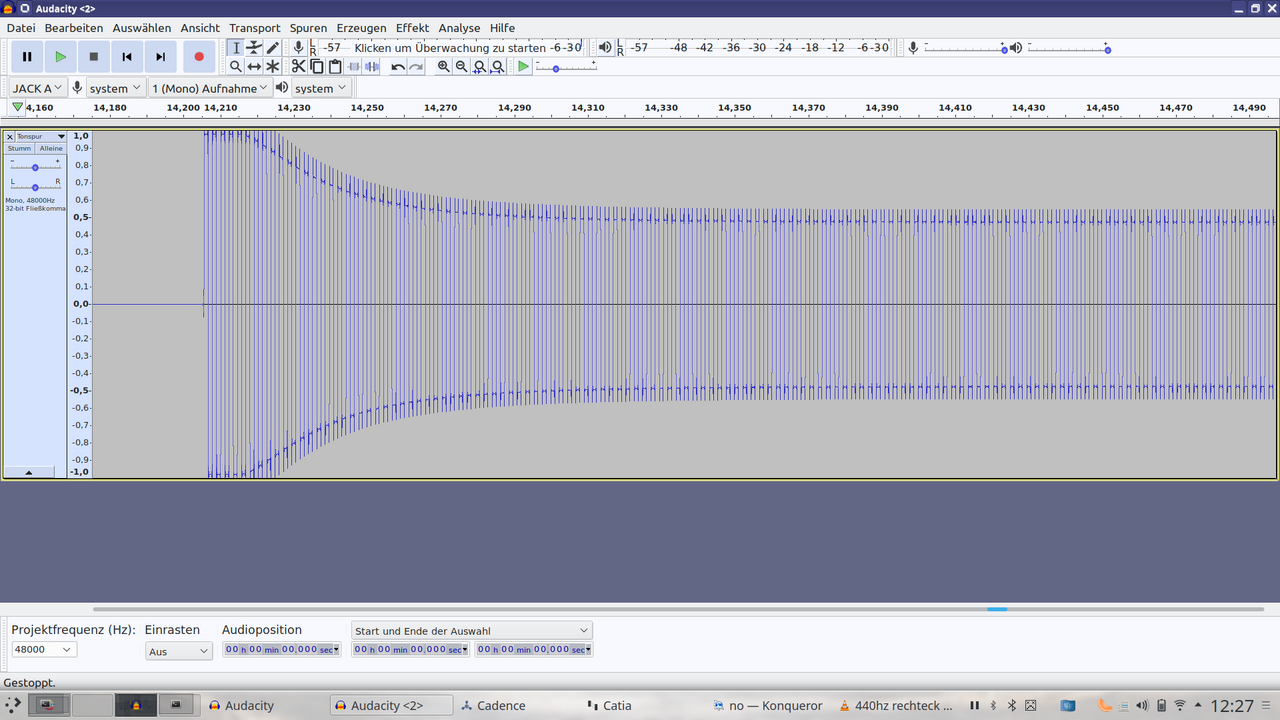
Task: Open the Effekt menu
Action: (412, 28)
